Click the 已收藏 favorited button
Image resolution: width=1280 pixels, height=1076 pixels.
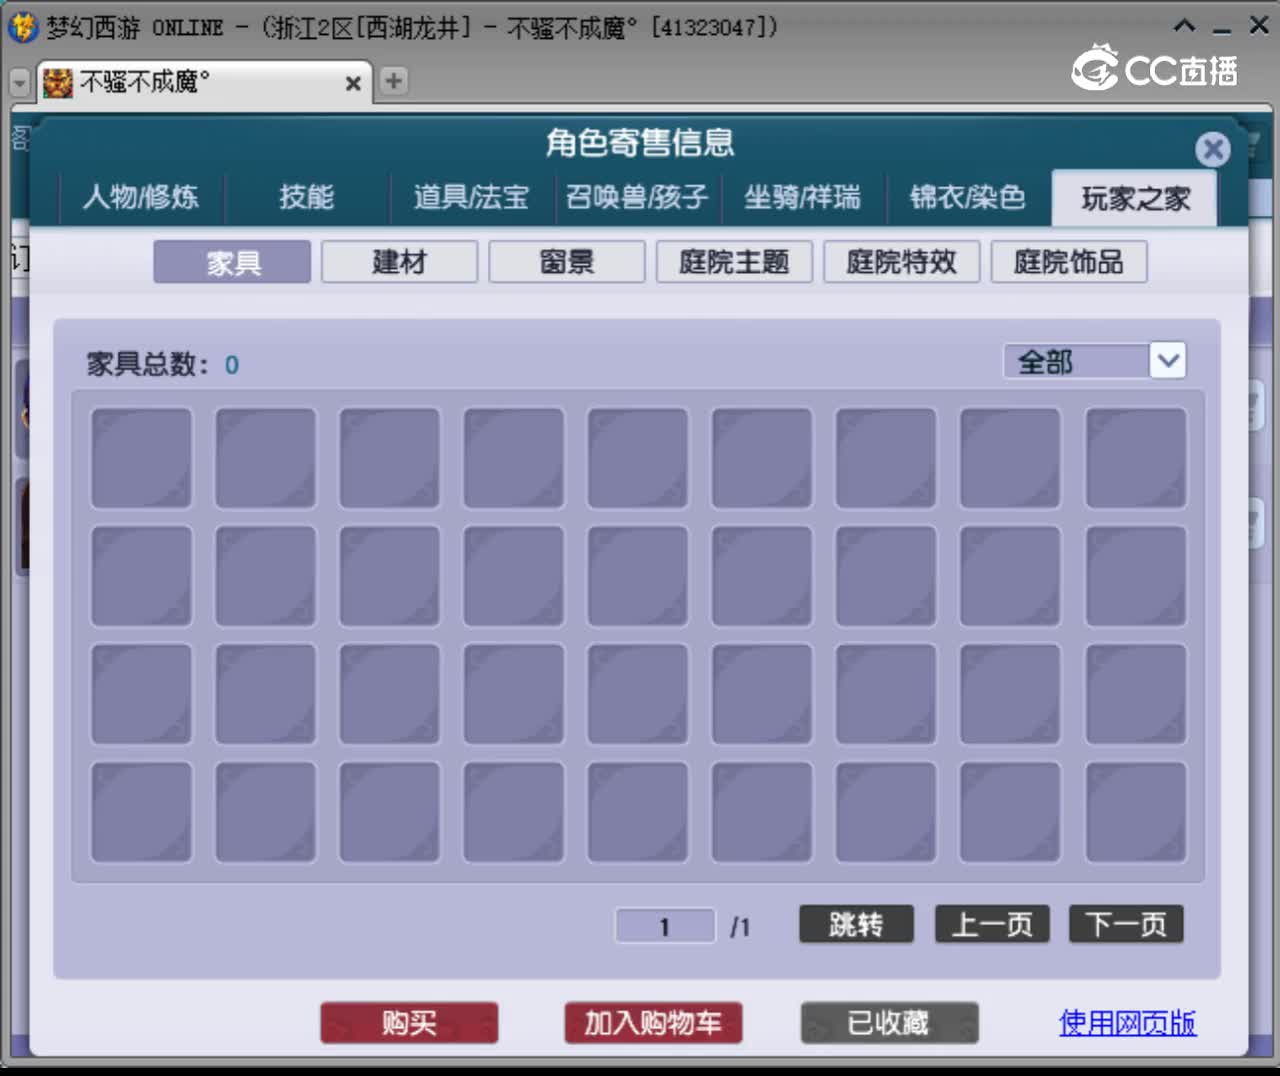click(x=889, y=1023)
